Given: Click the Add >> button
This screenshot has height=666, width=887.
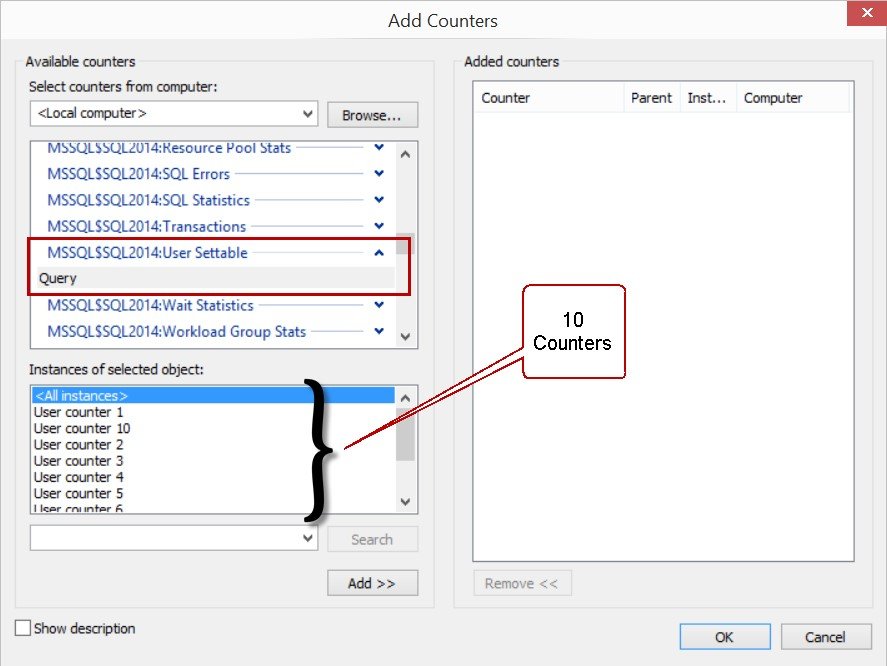Looking at the screenshot, I should click(x=372, y=583).
